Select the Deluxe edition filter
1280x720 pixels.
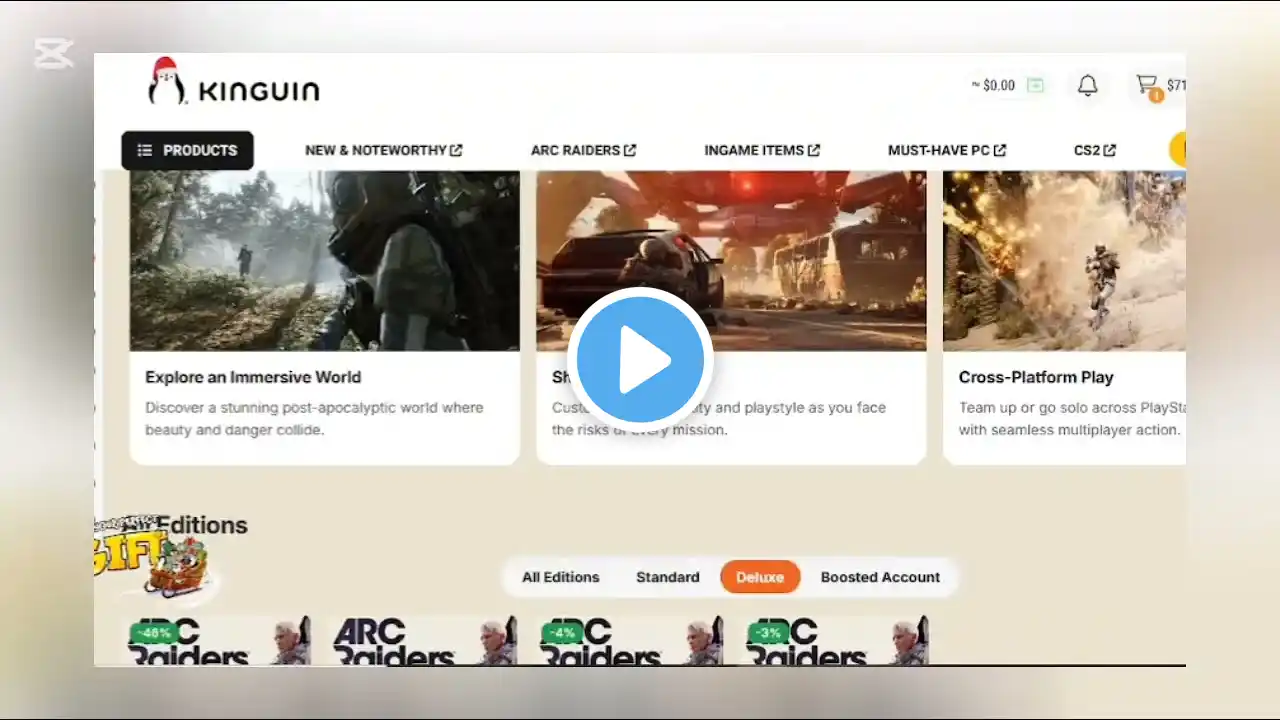point(760,577)
